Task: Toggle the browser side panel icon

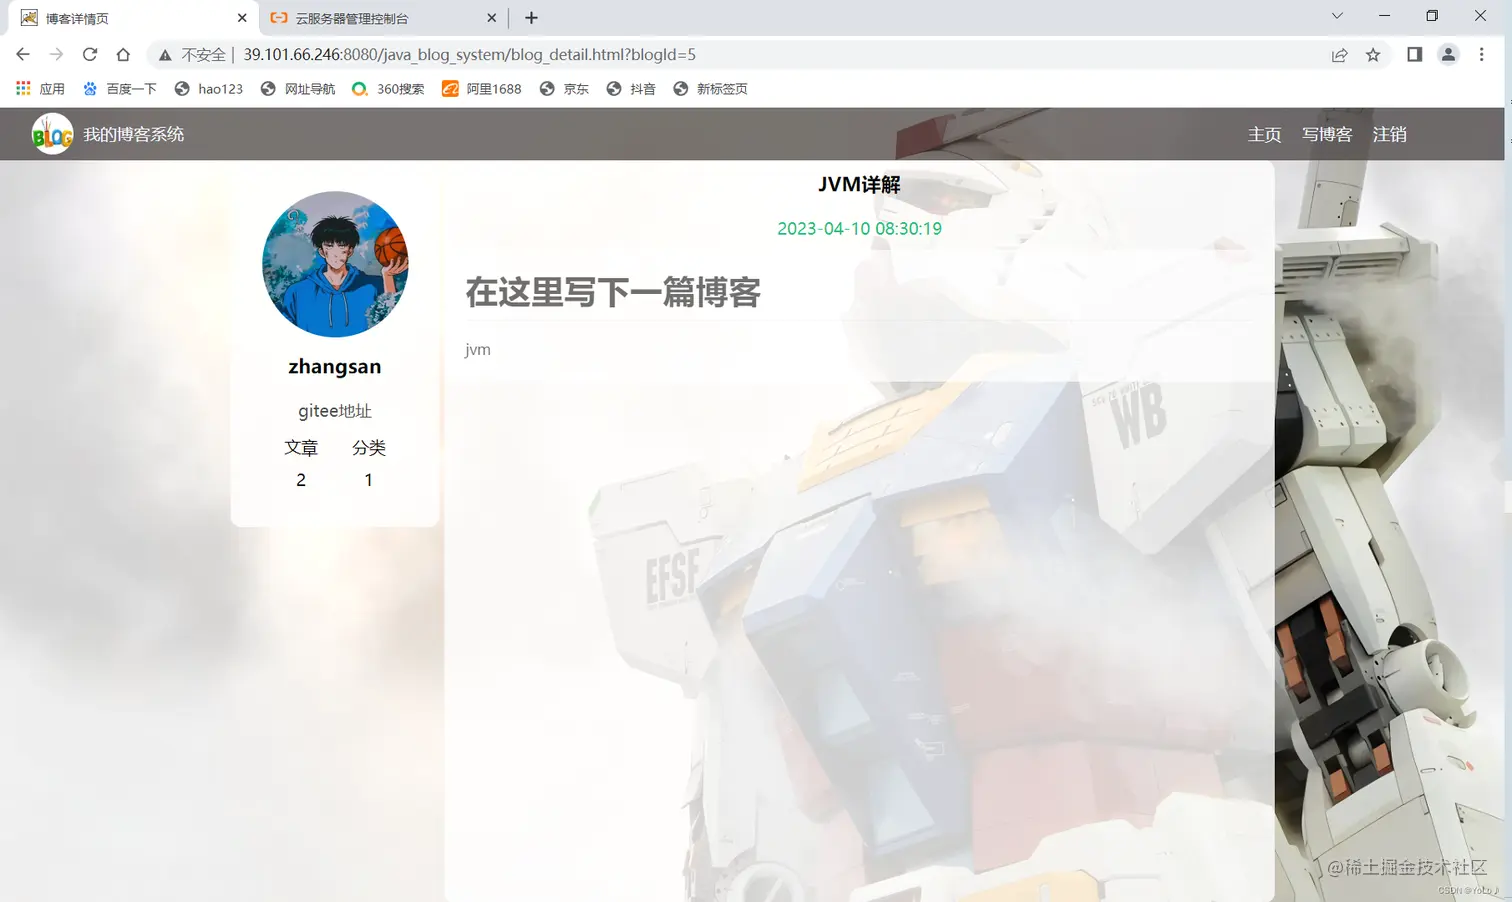Action: [1414, 55]
